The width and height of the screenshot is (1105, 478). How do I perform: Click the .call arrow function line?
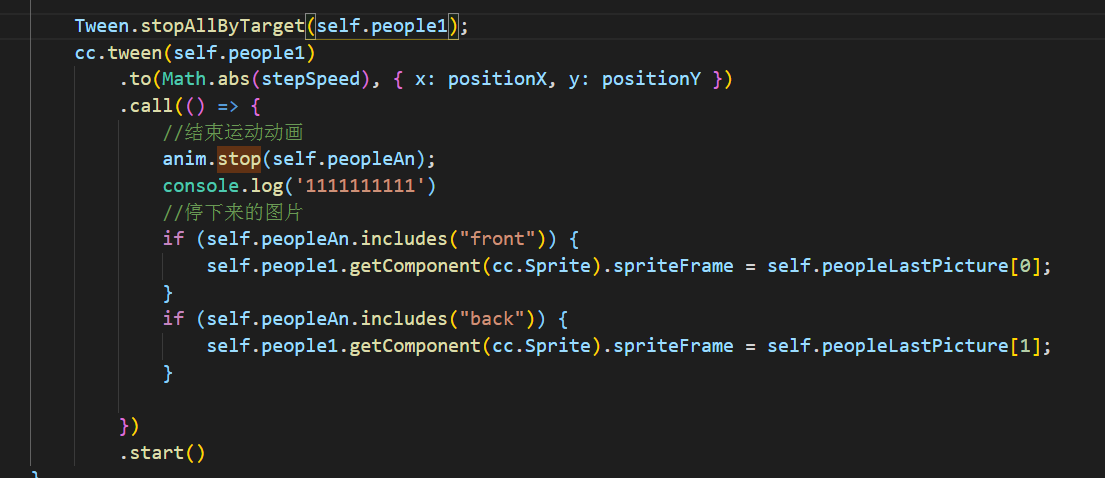tap(190, 106)
